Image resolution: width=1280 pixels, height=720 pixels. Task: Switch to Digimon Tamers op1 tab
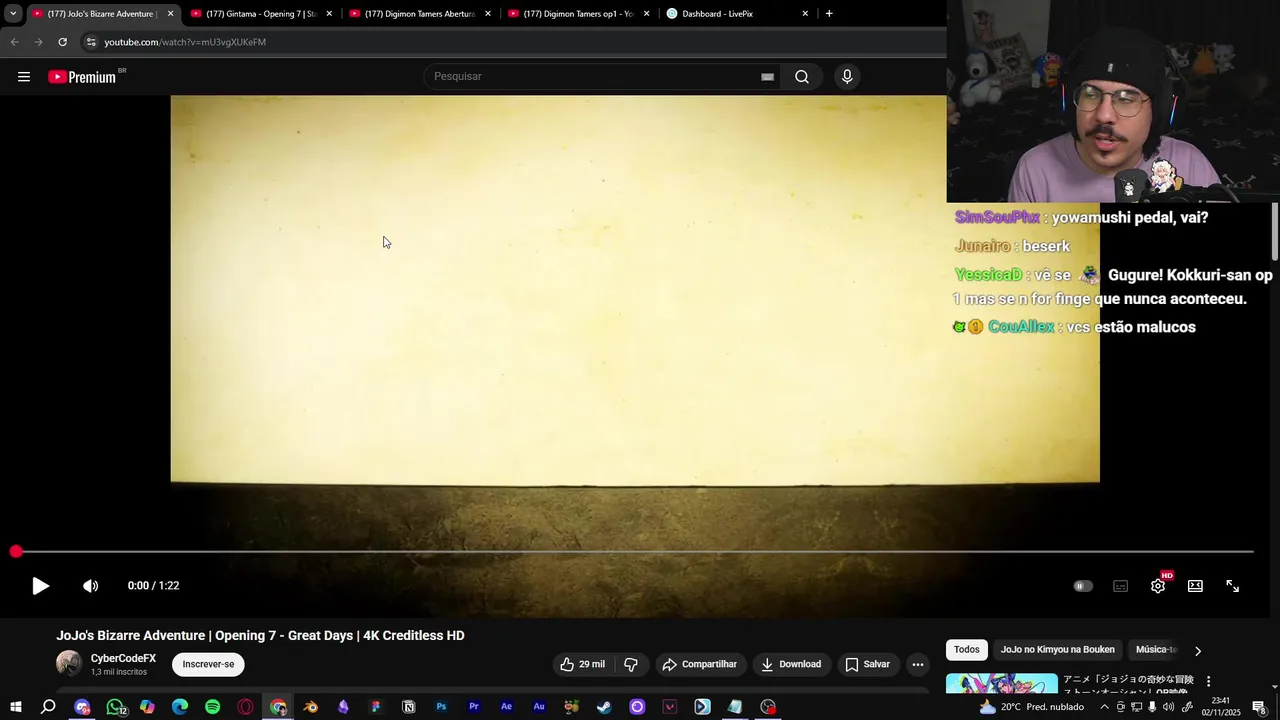pyautogui.click(x=577, y=14)
